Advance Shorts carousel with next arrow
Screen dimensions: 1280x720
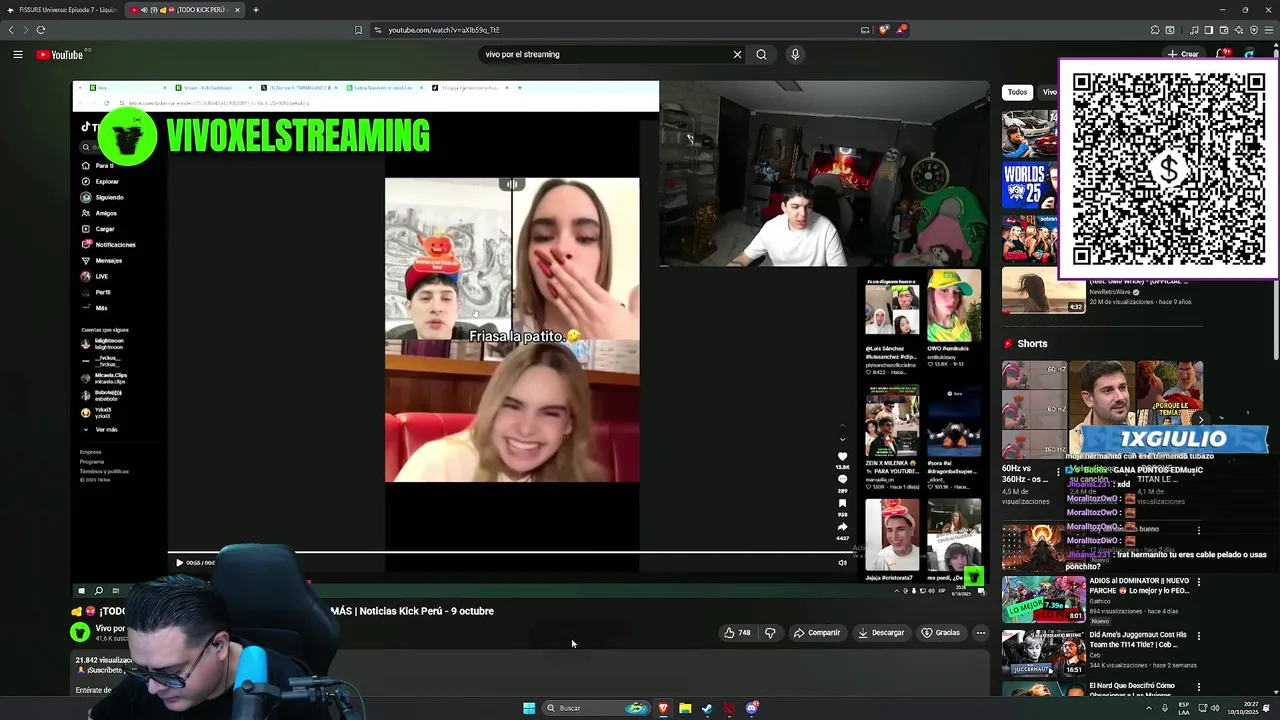point(1201,420)
